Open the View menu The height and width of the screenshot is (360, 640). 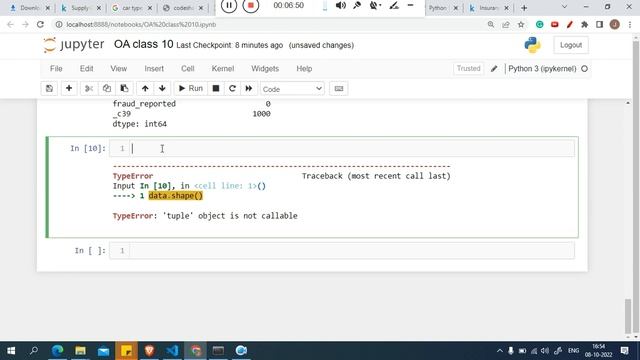click(x=118, y=69)
